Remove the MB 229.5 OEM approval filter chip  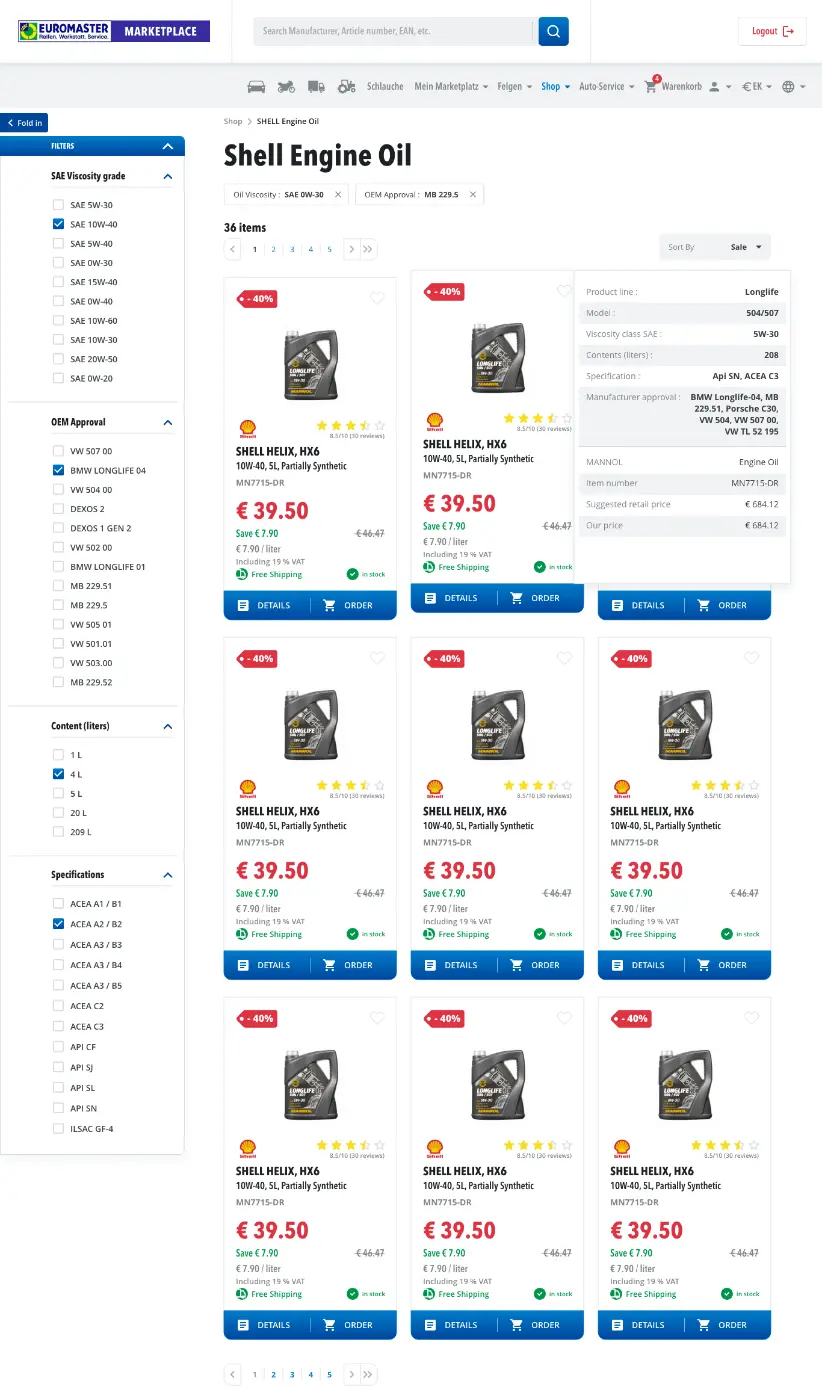point(472,194)
